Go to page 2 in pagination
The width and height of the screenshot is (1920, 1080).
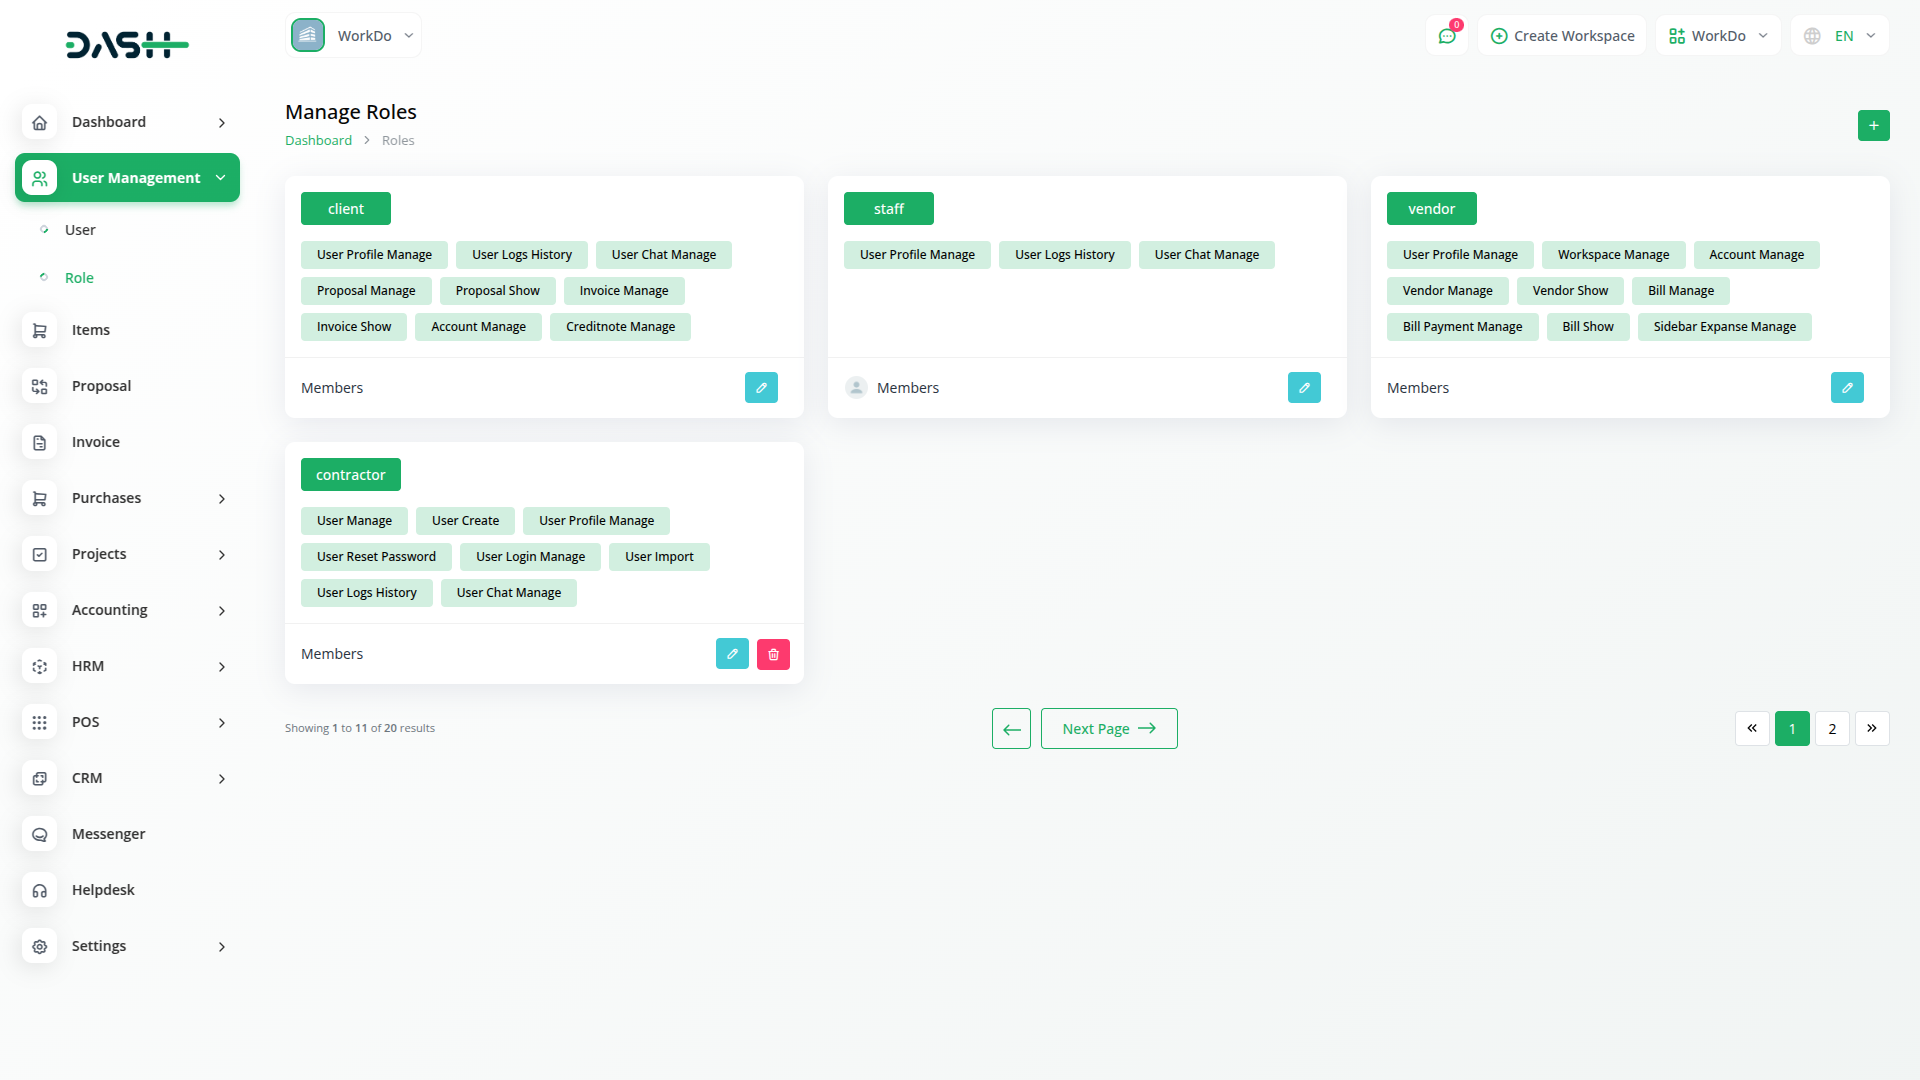[1832, 728]
